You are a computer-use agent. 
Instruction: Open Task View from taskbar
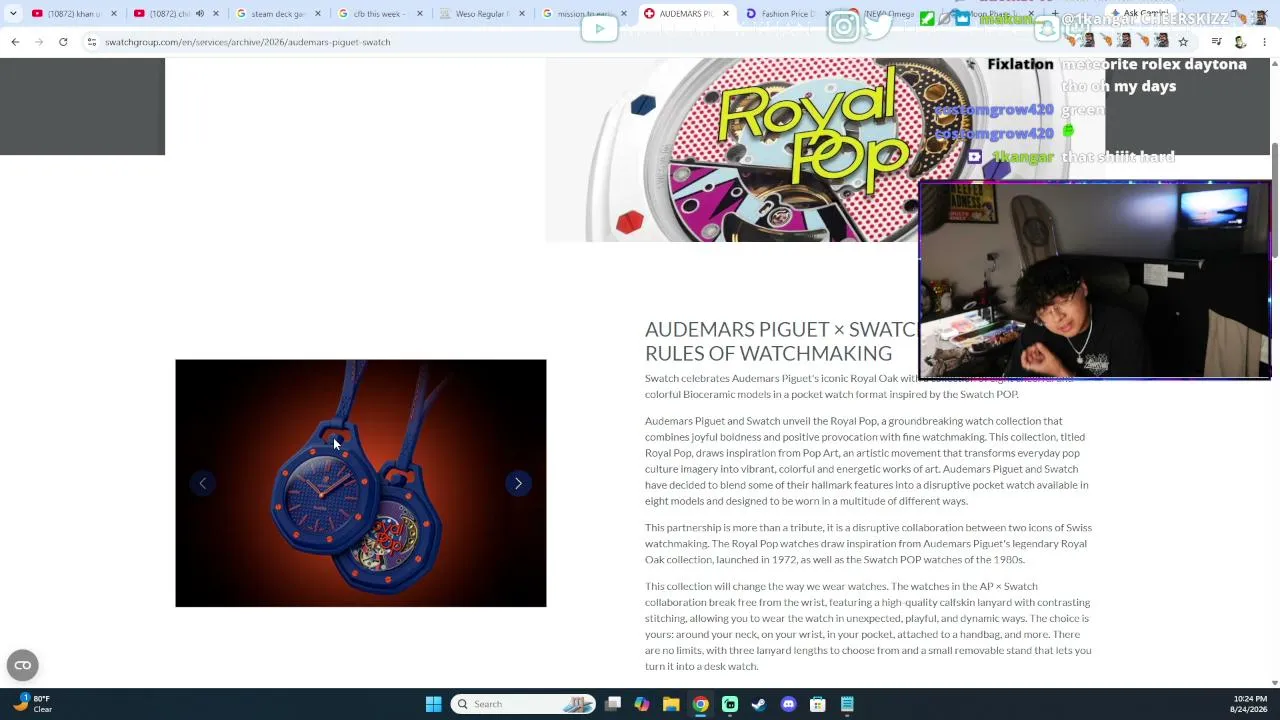click(613, 704)
